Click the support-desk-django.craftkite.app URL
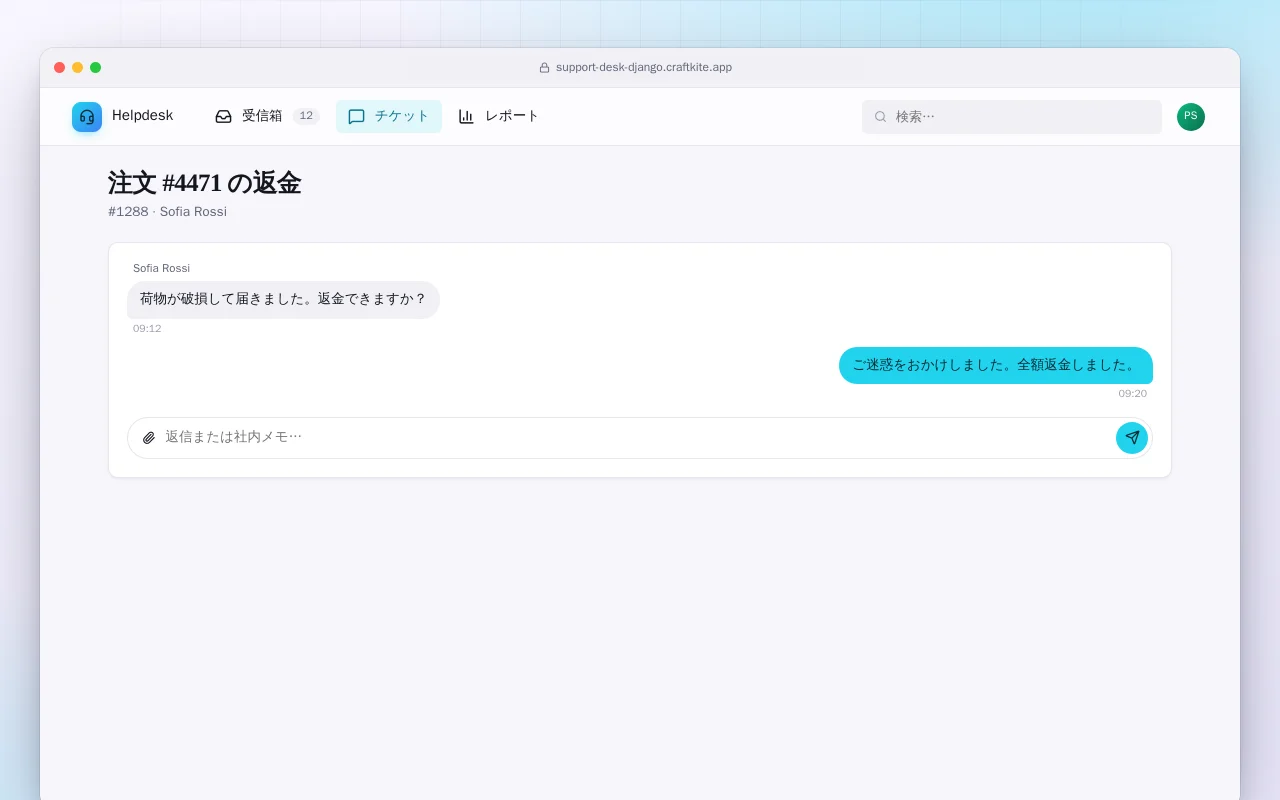The height and width of the screenshot is (800, 1280). tap(644, 68)
